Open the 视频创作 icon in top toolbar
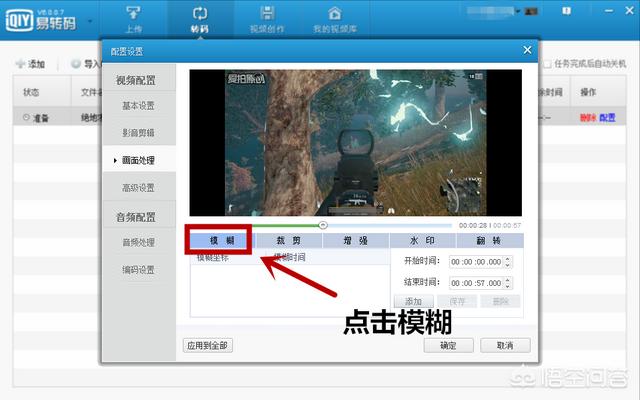 pos(267,19)
